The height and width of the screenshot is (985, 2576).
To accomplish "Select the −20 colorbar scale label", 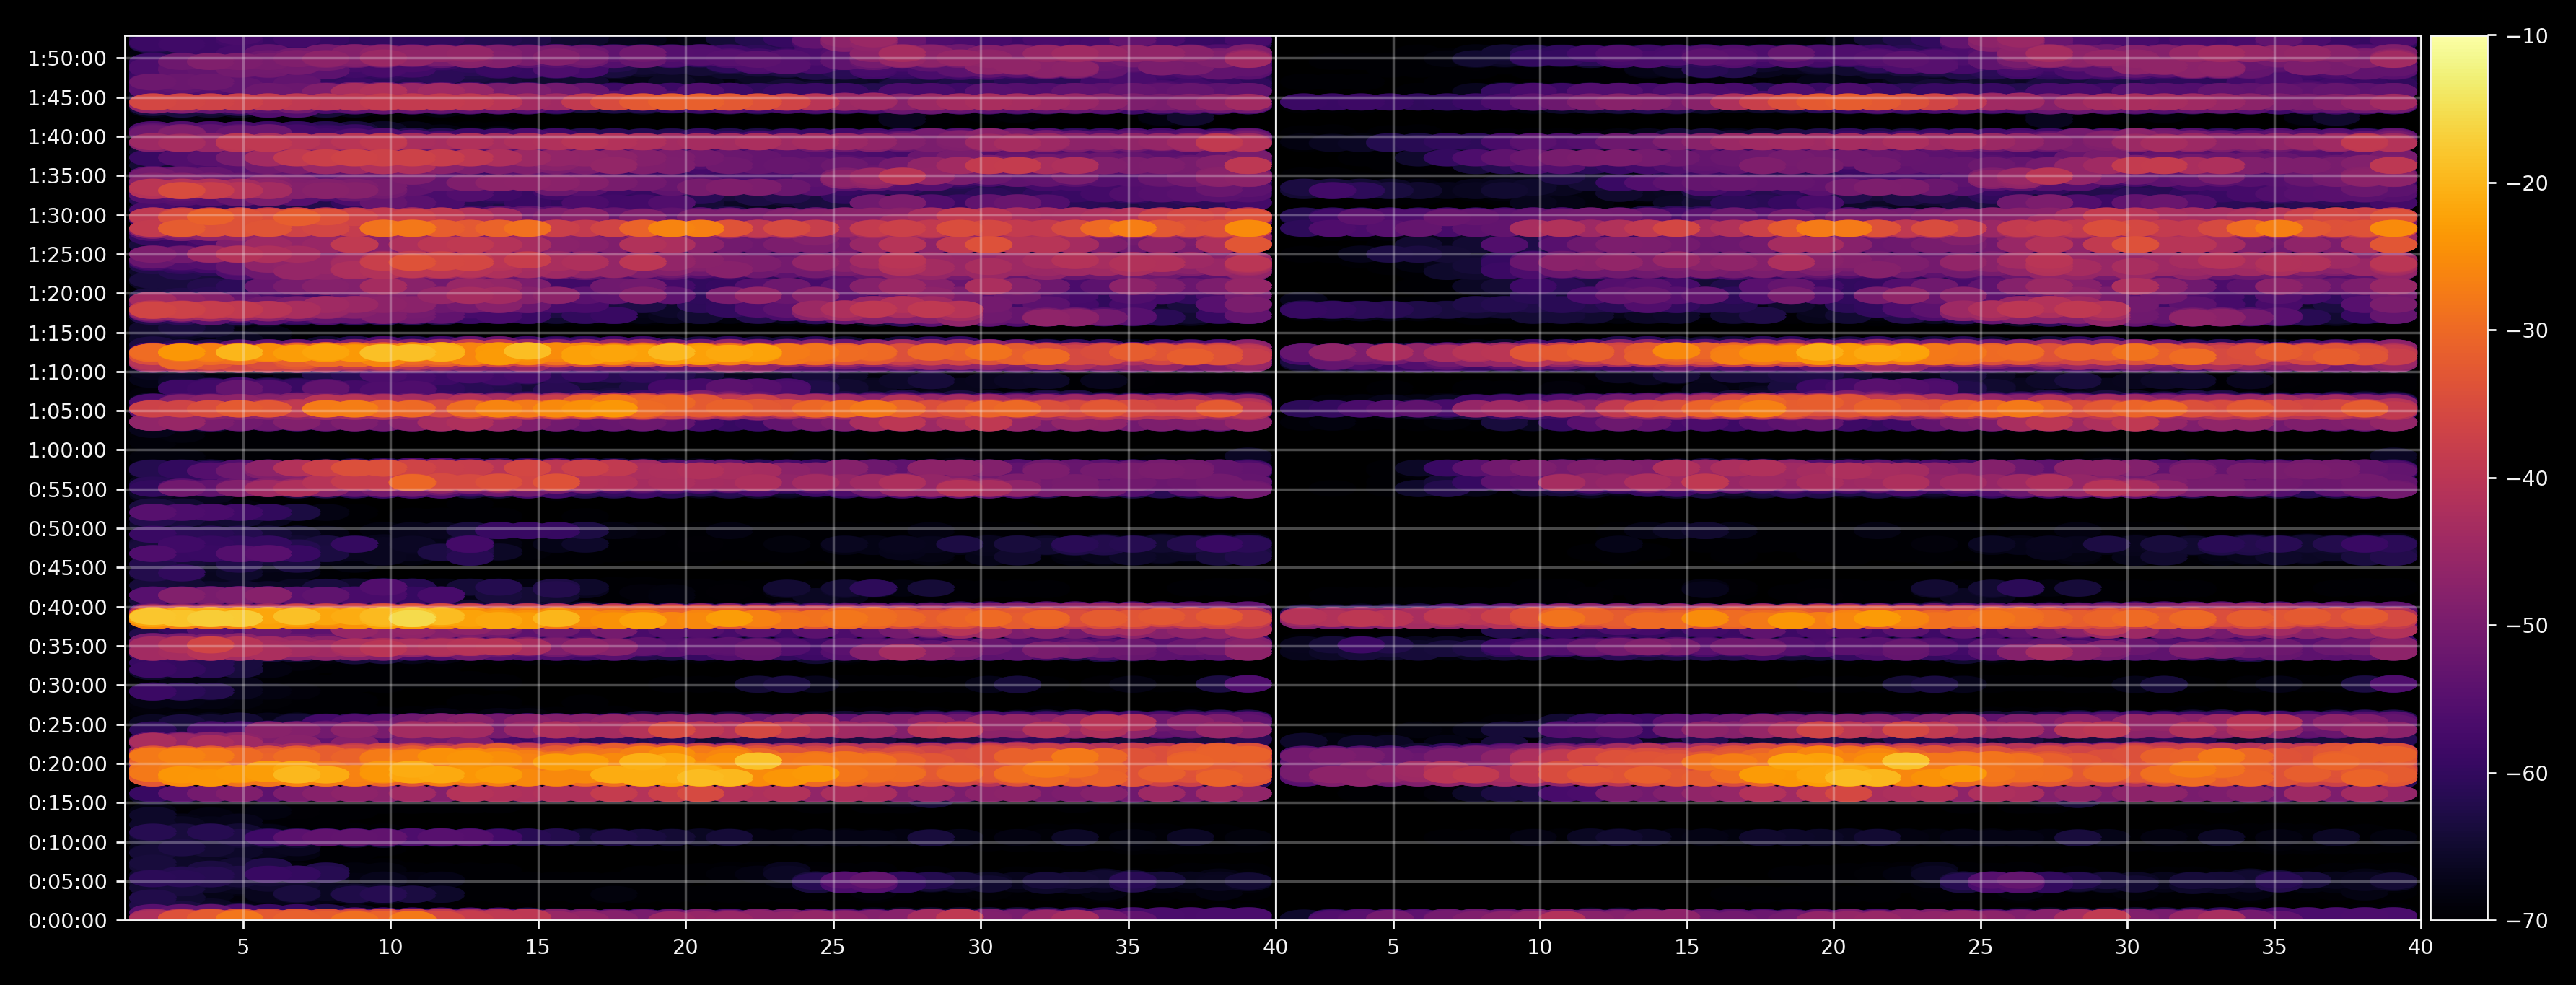I will point(2527,183).
